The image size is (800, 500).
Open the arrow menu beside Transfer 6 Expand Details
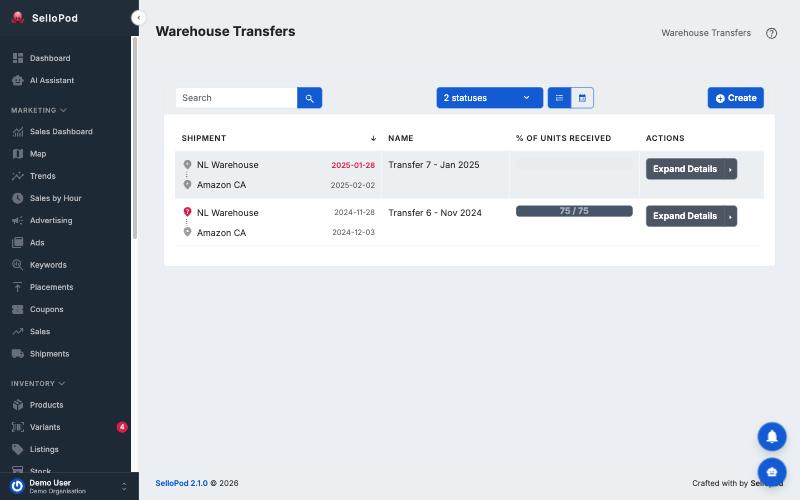click(731, 216)
